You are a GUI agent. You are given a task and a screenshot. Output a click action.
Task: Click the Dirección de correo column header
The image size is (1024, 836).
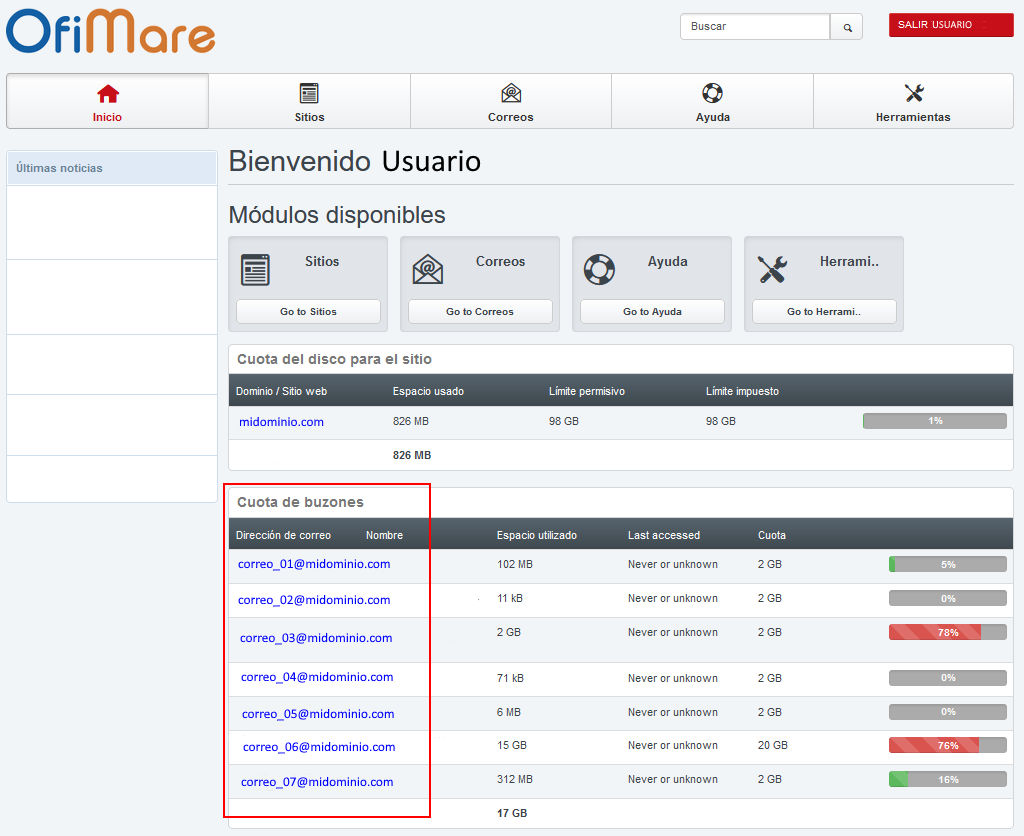pyautogui.click(x=283, y=536)
